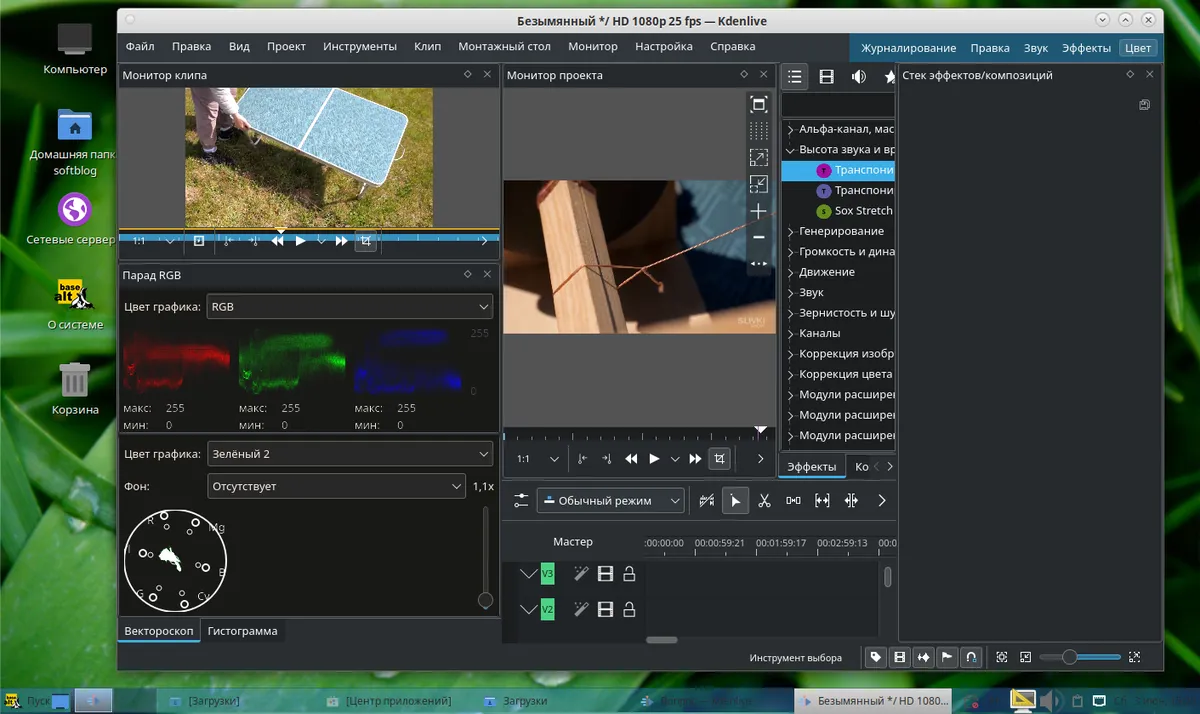Image resolution: width=1200 pixels, height=714 pixels.
Task: Click the fit zoom to project icon
Action: click(x=1001, y=657)
